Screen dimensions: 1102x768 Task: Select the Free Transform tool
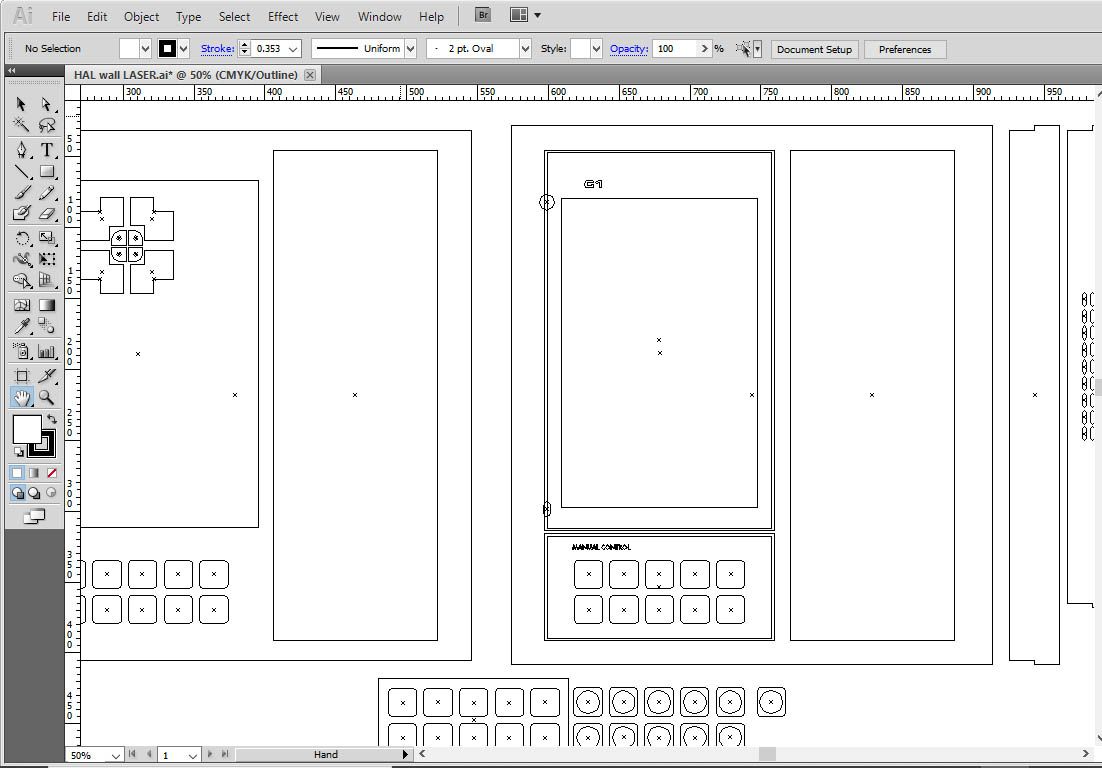46,259
